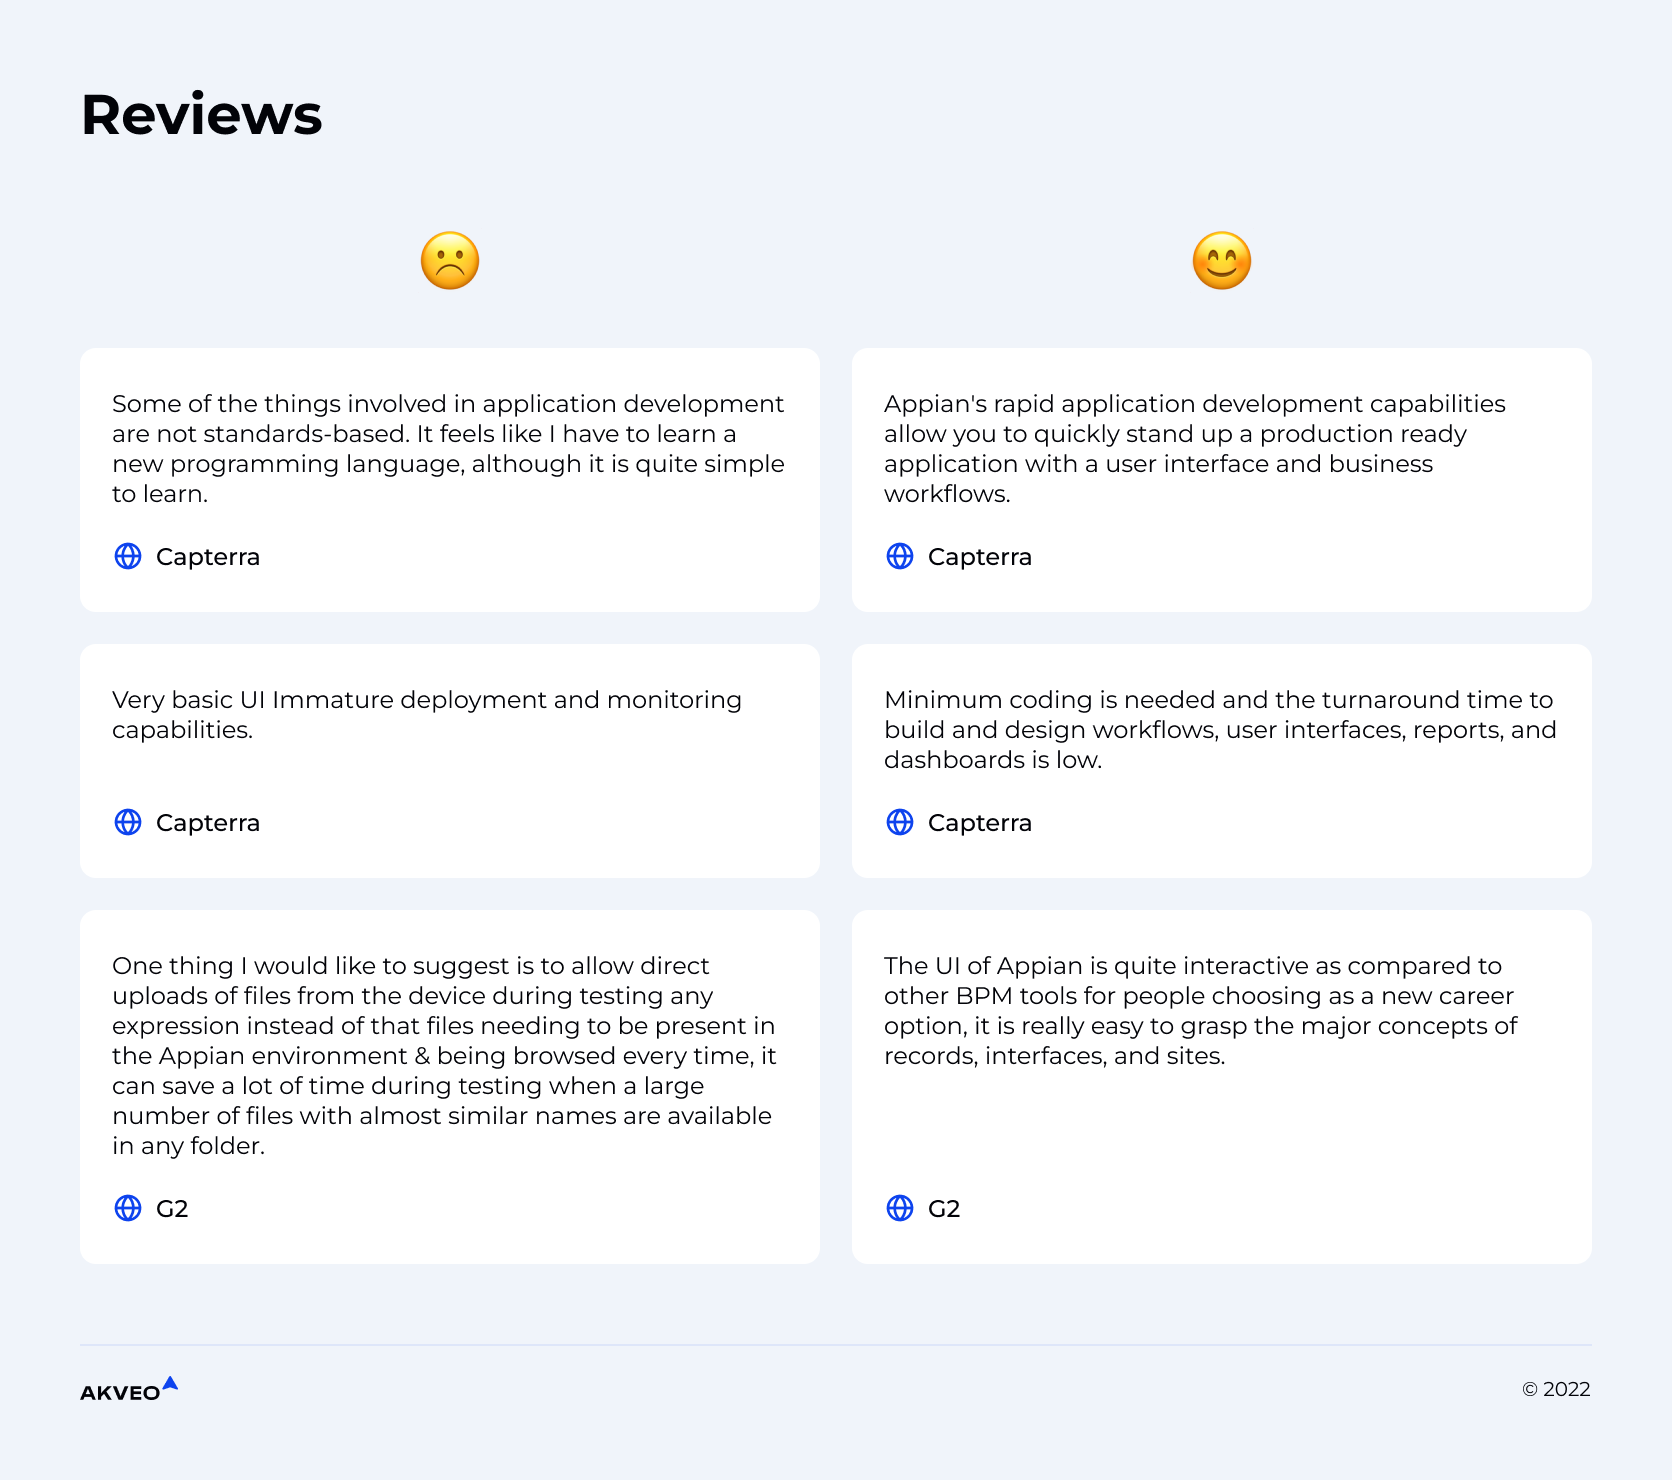Click globe icon under Minimum coding review
Image resolution: width=1672 pixels, height=1480 pixels.
pyautogui.click(x=900, y=822)
